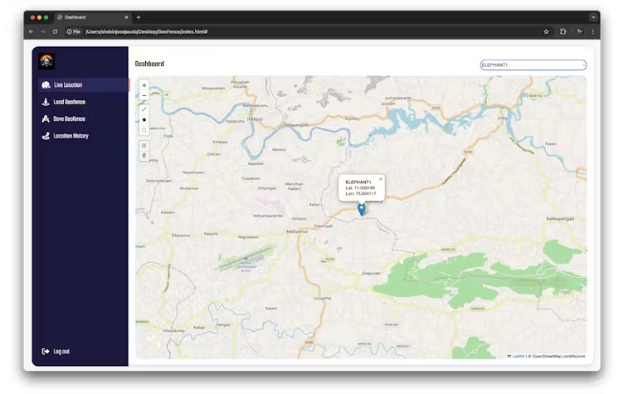Open a new browser tab
This screenshot has width=629, height=394.
click(138, 17)
